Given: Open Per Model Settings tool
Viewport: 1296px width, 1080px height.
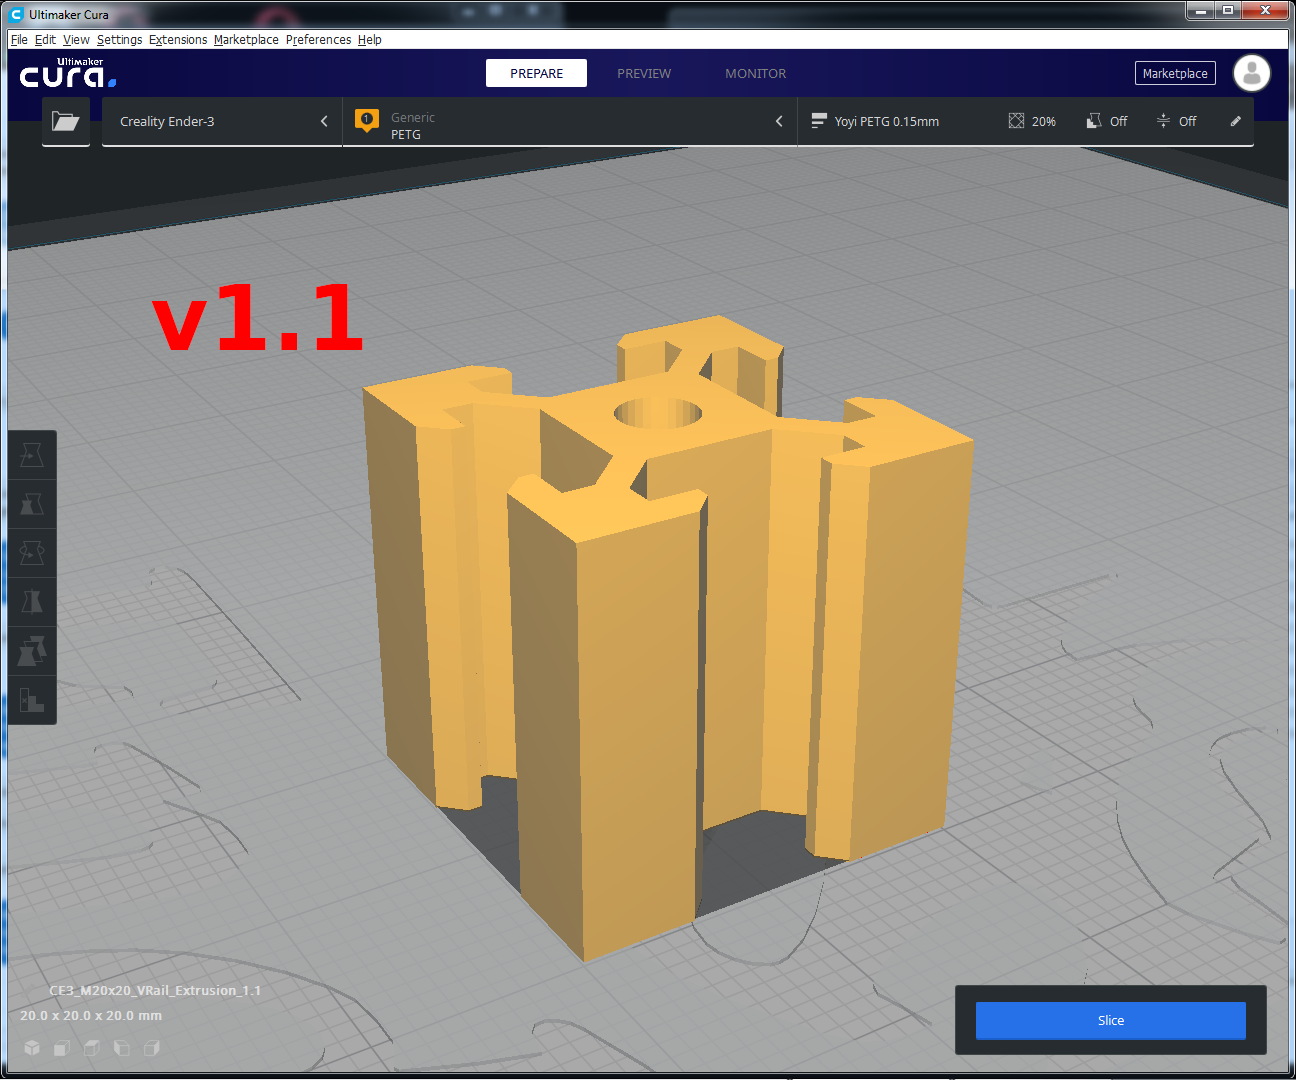Looking at the screenshot, I should (32, 650).
